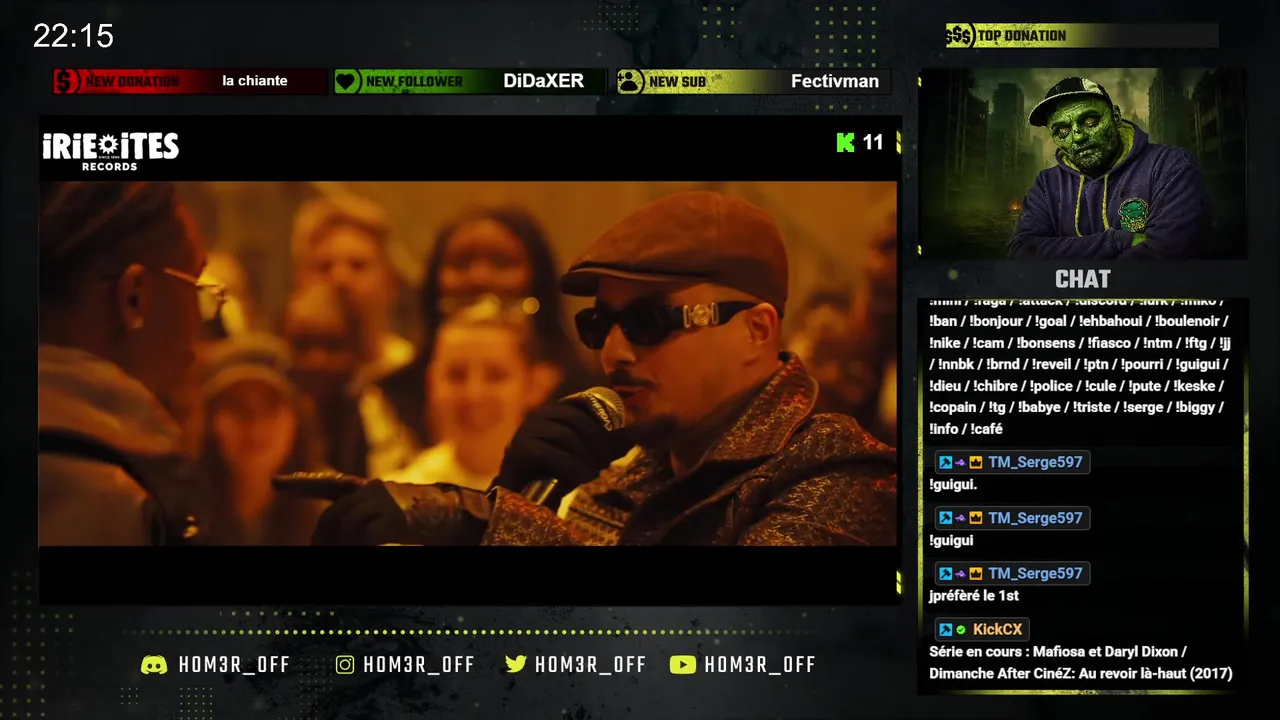The height and width of the screenshot is (720, 1280).
Task: Click the !copain command in chat
Action: pos(954,408)
